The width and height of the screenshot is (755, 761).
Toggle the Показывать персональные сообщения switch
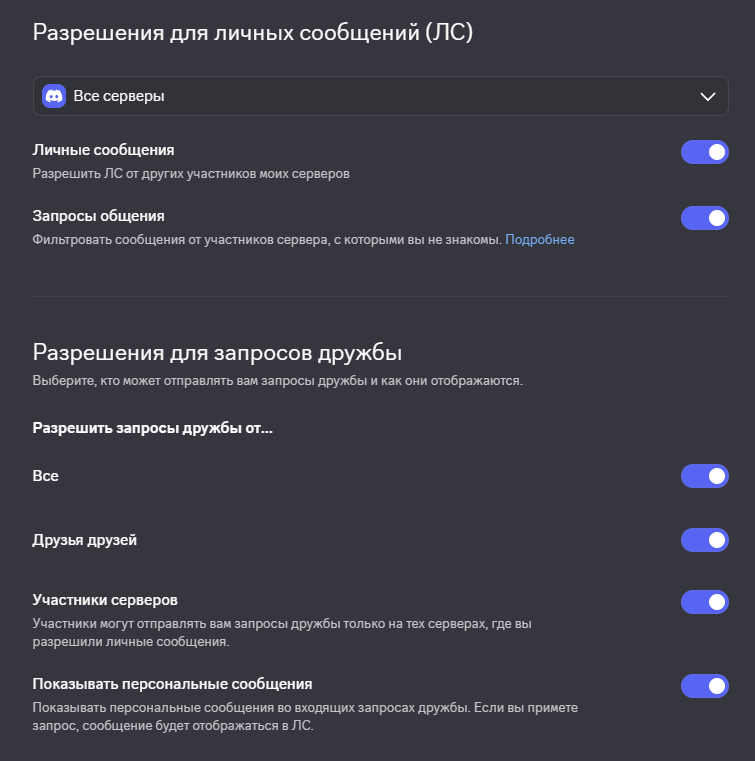pos(705,686)
